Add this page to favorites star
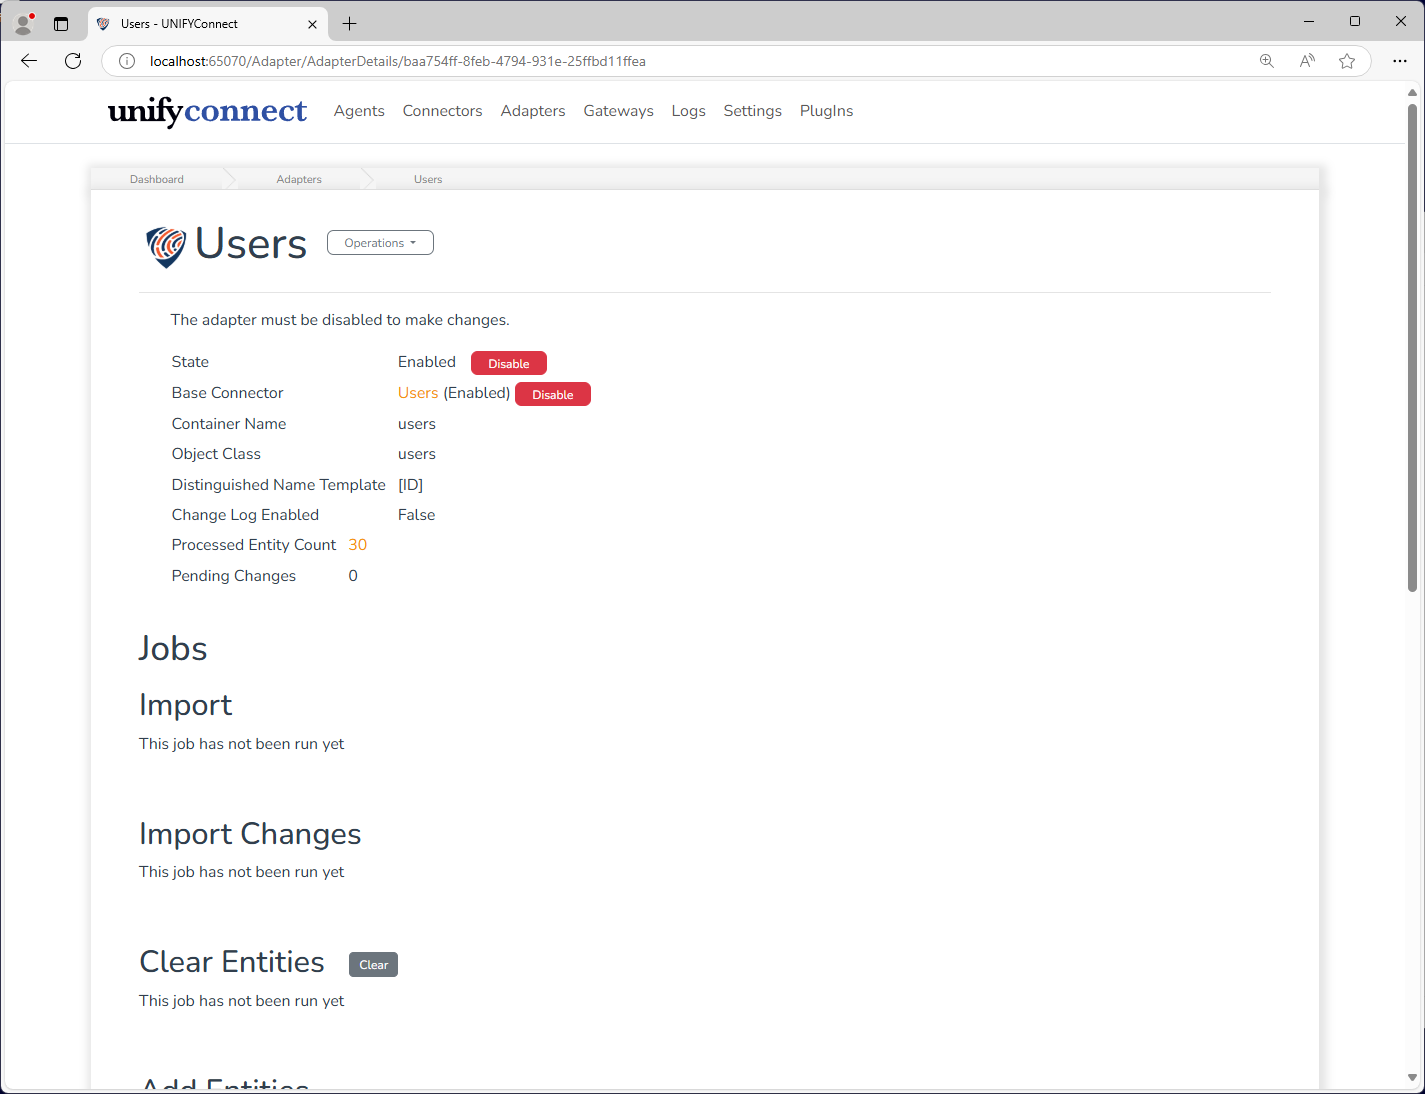Screen dimensions: 1425x1094 (1347, 61)
